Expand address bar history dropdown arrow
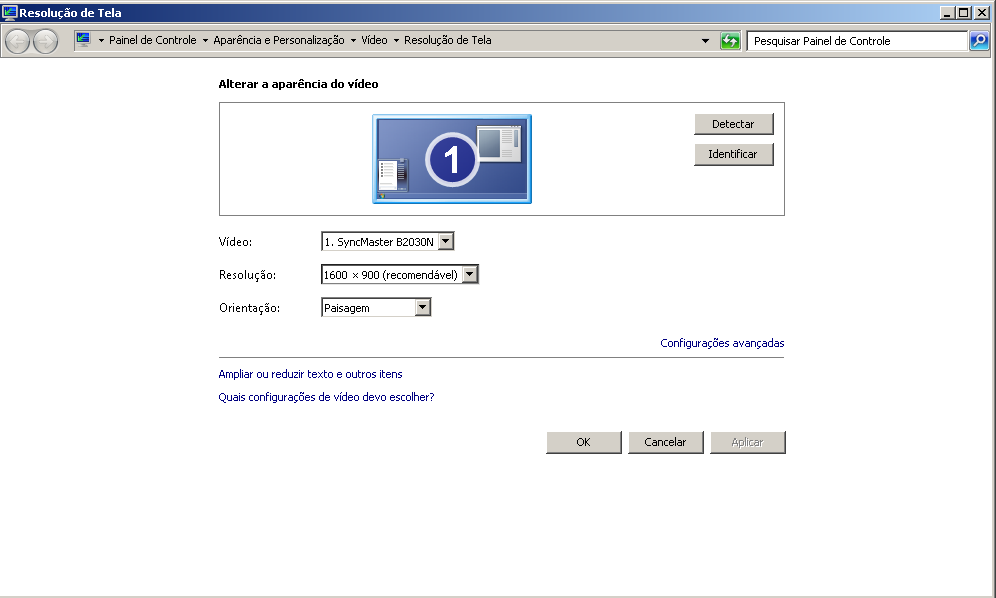This screenshot has height=598, width=996. pyautogui.click(x=705, y=41)
